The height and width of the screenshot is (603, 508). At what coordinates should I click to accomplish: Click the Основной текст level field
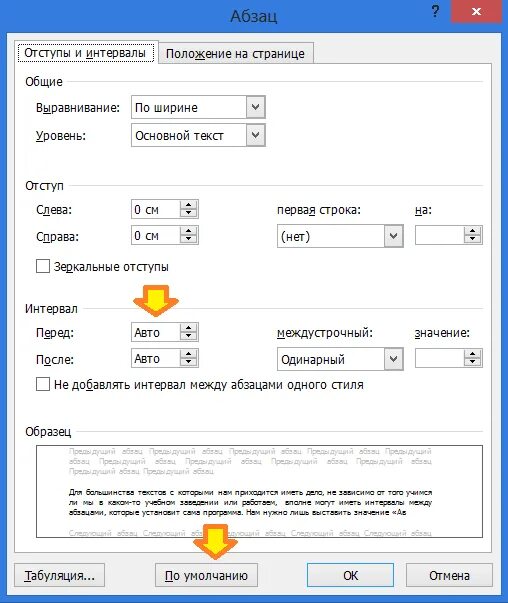click(189, 135)
